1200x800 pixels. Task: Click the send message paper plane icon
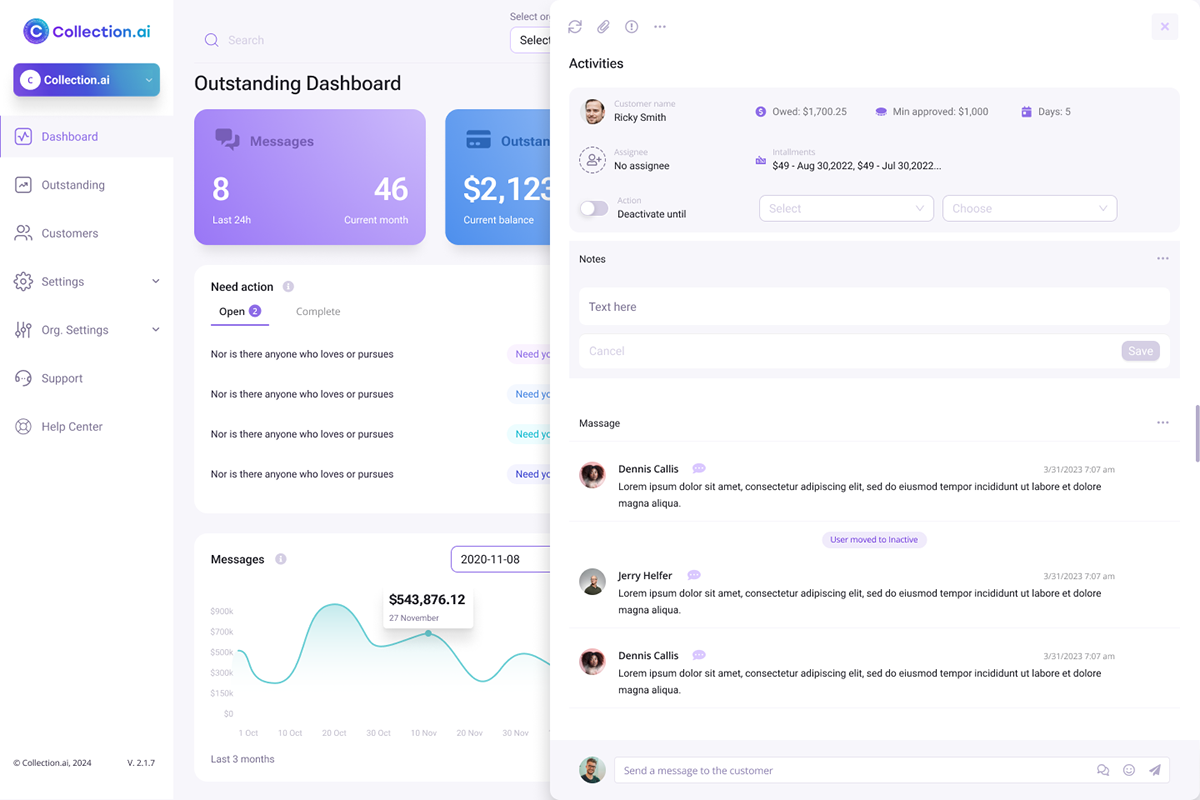[x=1155, y=770]
